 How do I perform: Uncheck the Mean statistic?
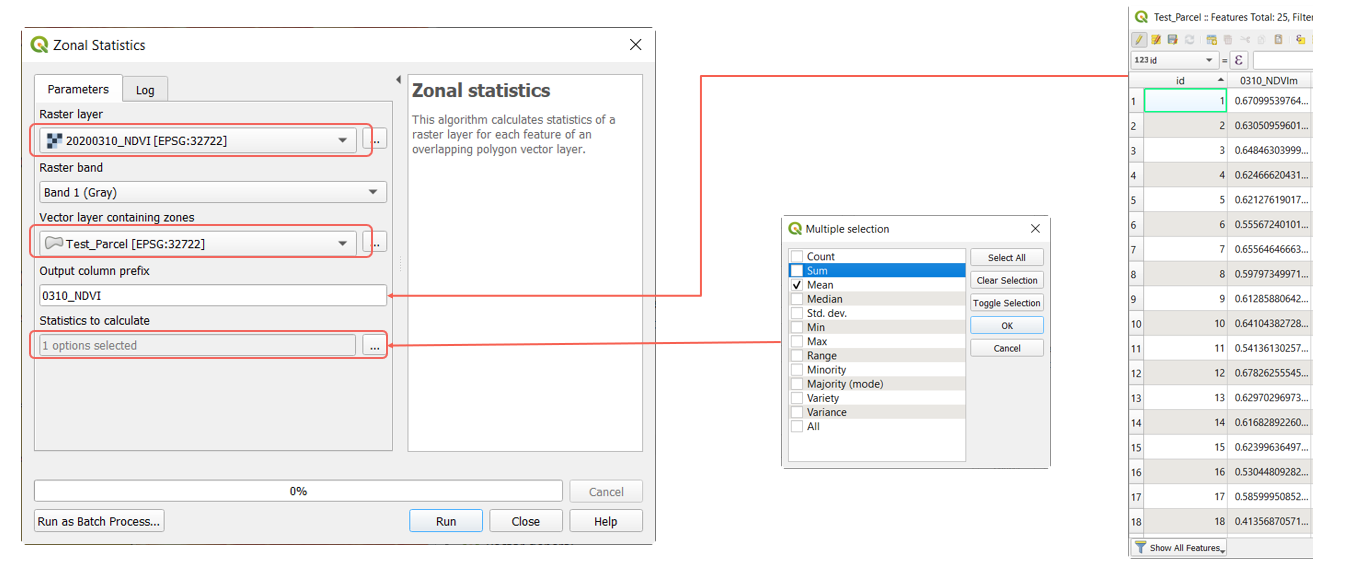[797, 285]
